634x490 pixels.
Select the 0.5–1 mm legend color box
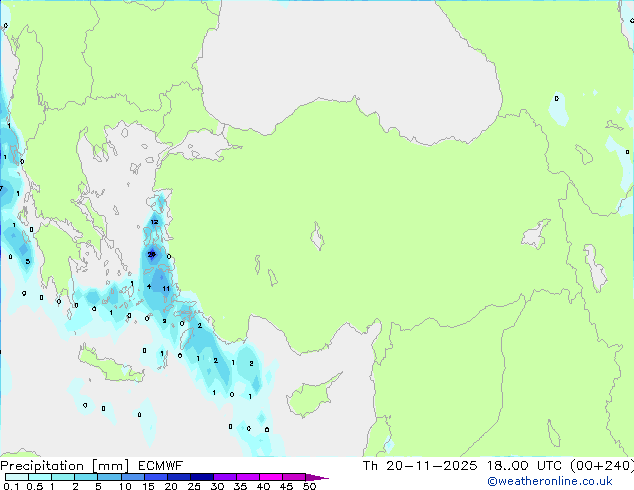pos(40,477)
